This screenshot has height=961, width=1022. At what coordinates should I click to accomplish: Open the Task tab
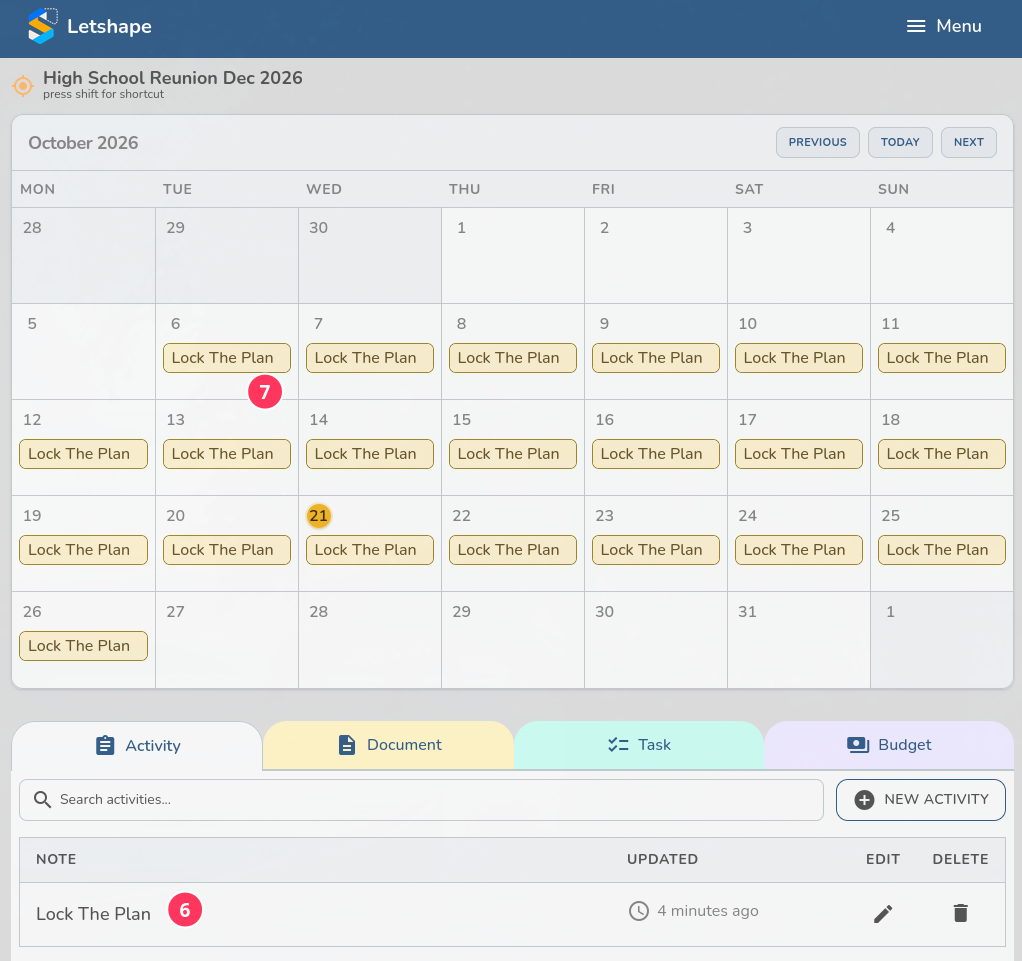pos(639,745)
